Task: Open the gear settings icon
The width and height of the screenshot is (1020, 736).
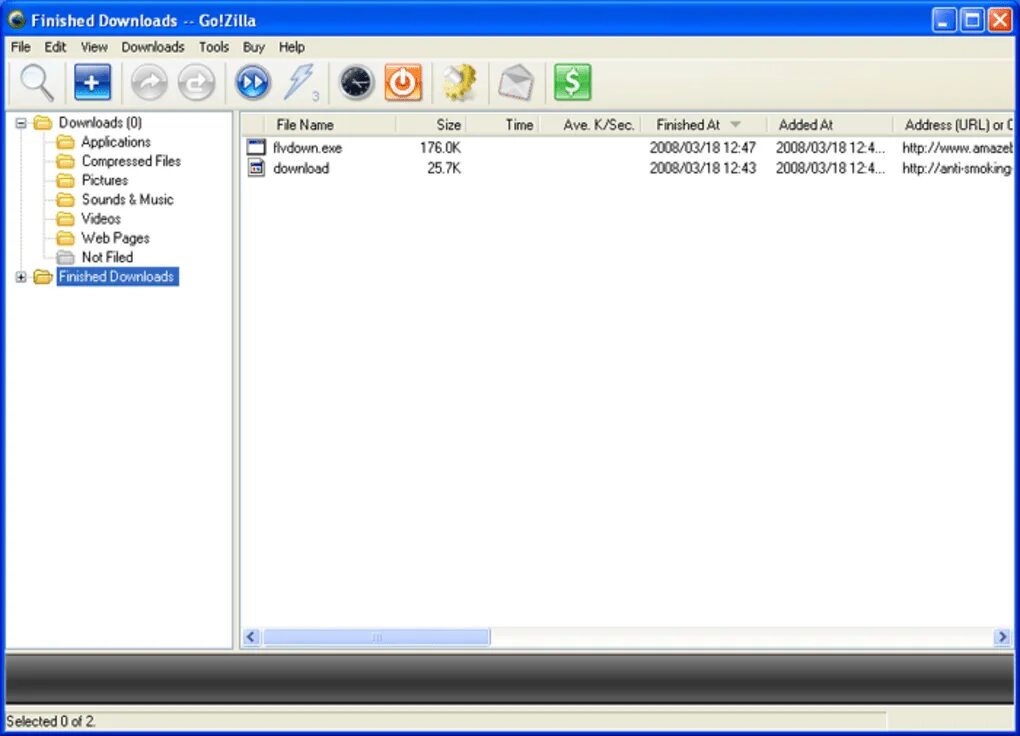Action: [460, 83]
